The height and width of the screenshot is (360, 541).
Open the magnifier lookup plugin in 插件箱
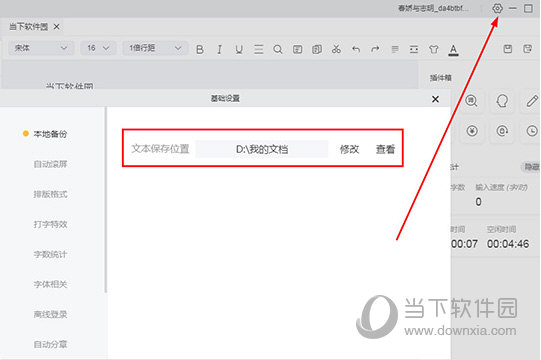[471, 101]
